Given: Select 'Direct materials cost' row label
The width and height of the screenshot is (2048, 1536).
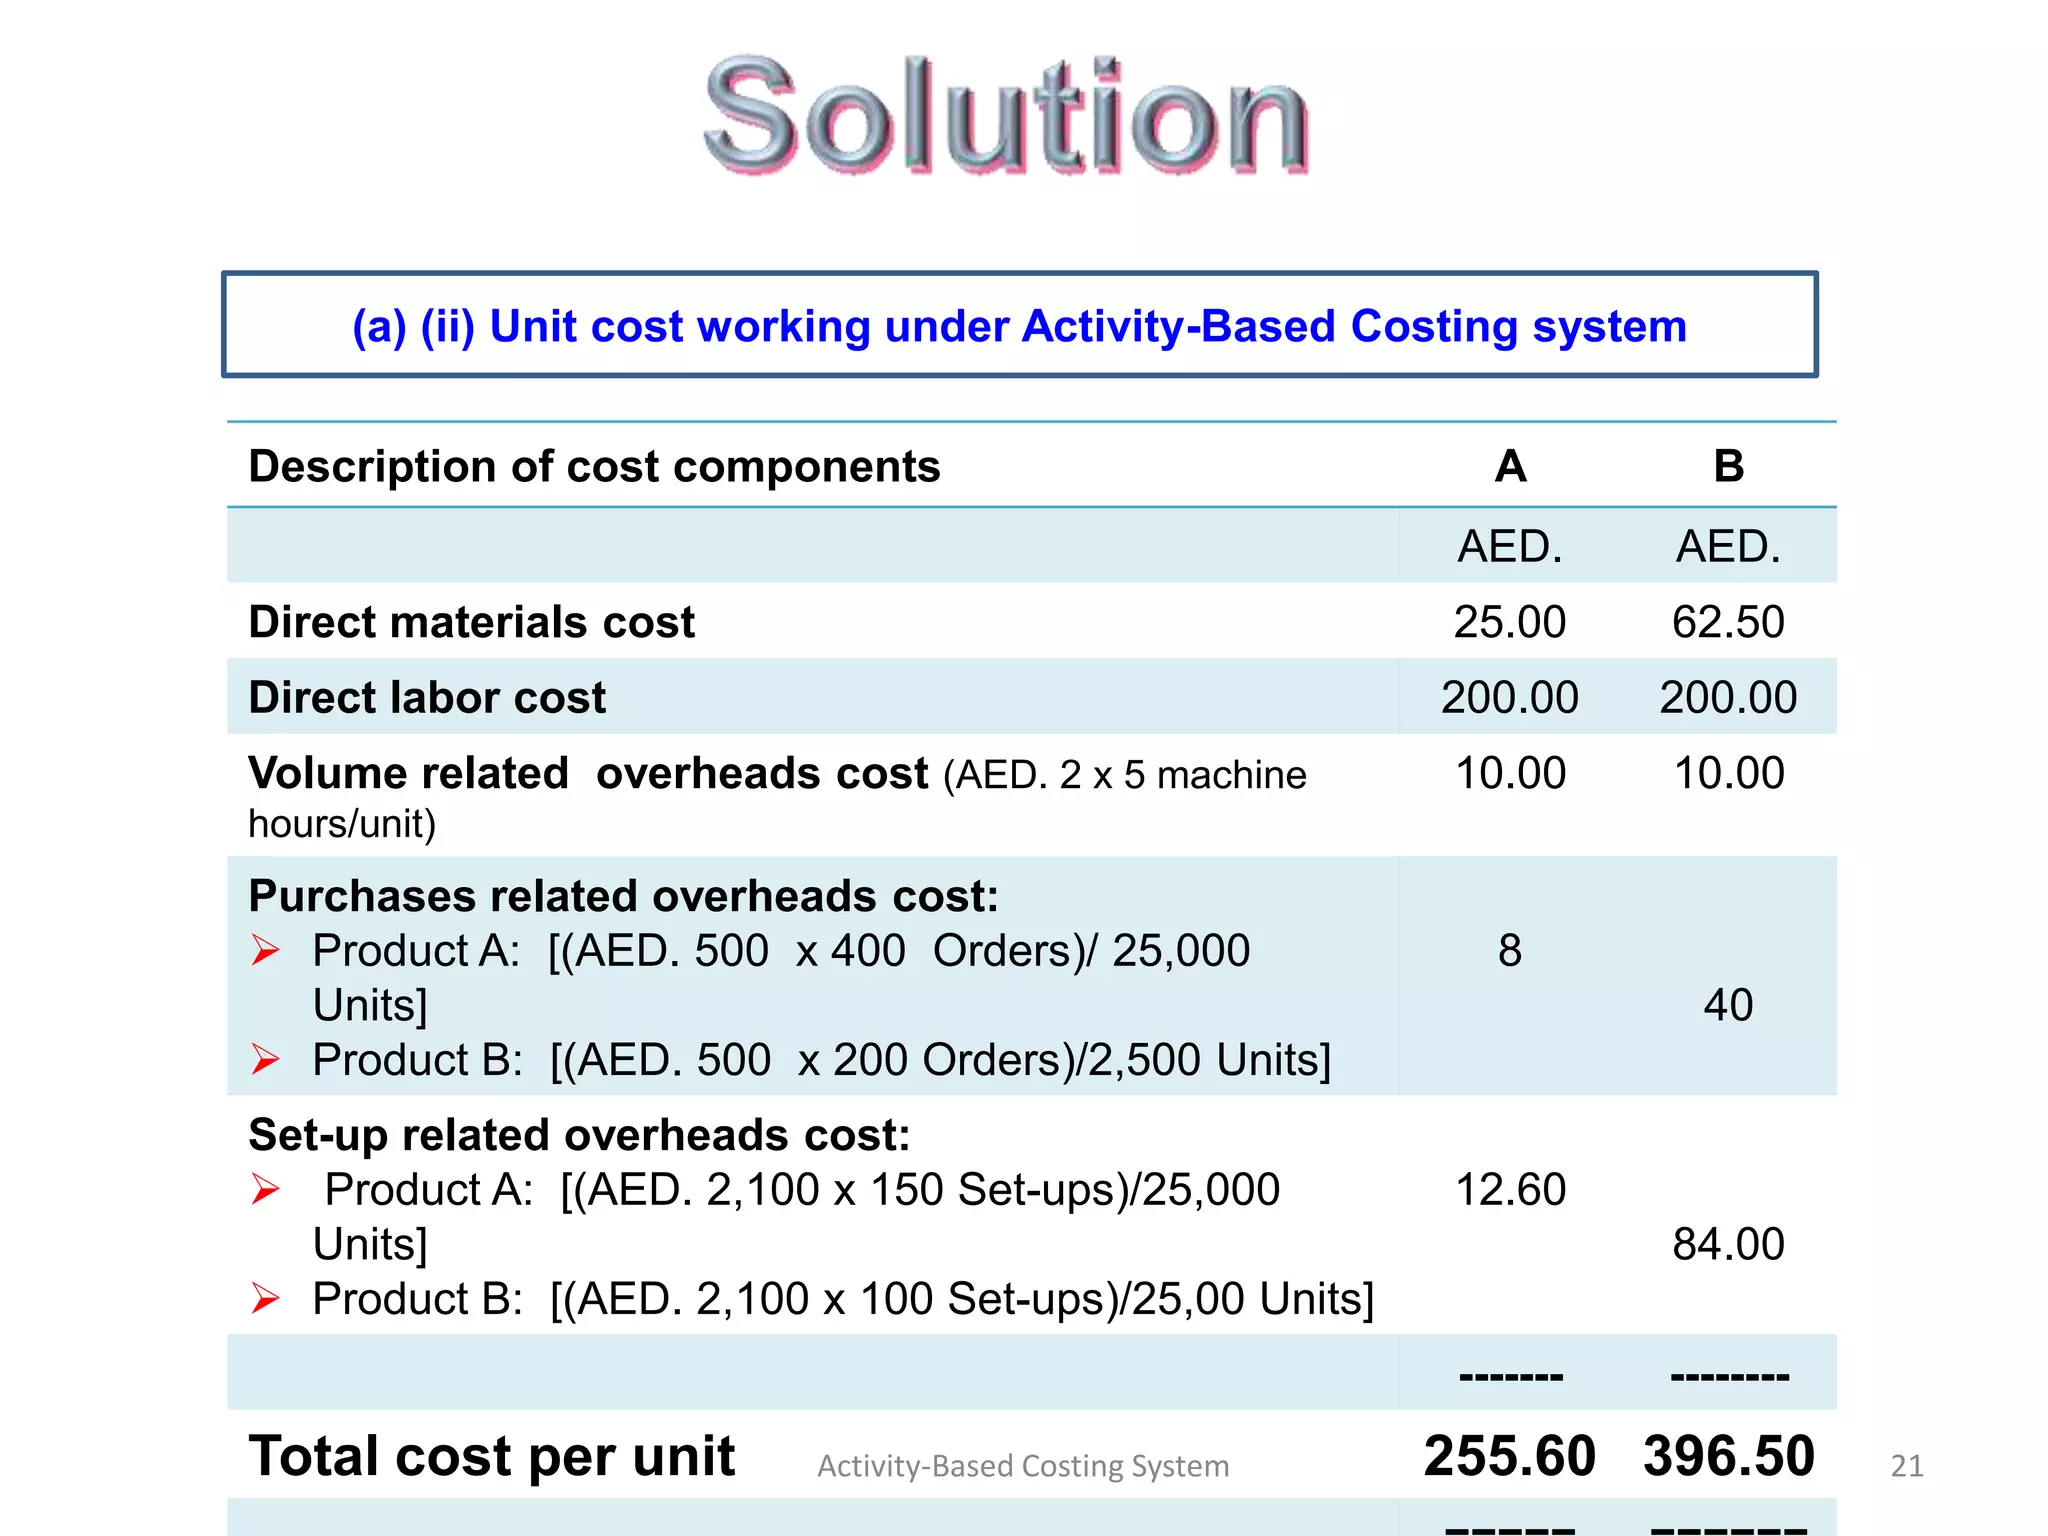Looking at the screenshot, I should click(471, 622).
